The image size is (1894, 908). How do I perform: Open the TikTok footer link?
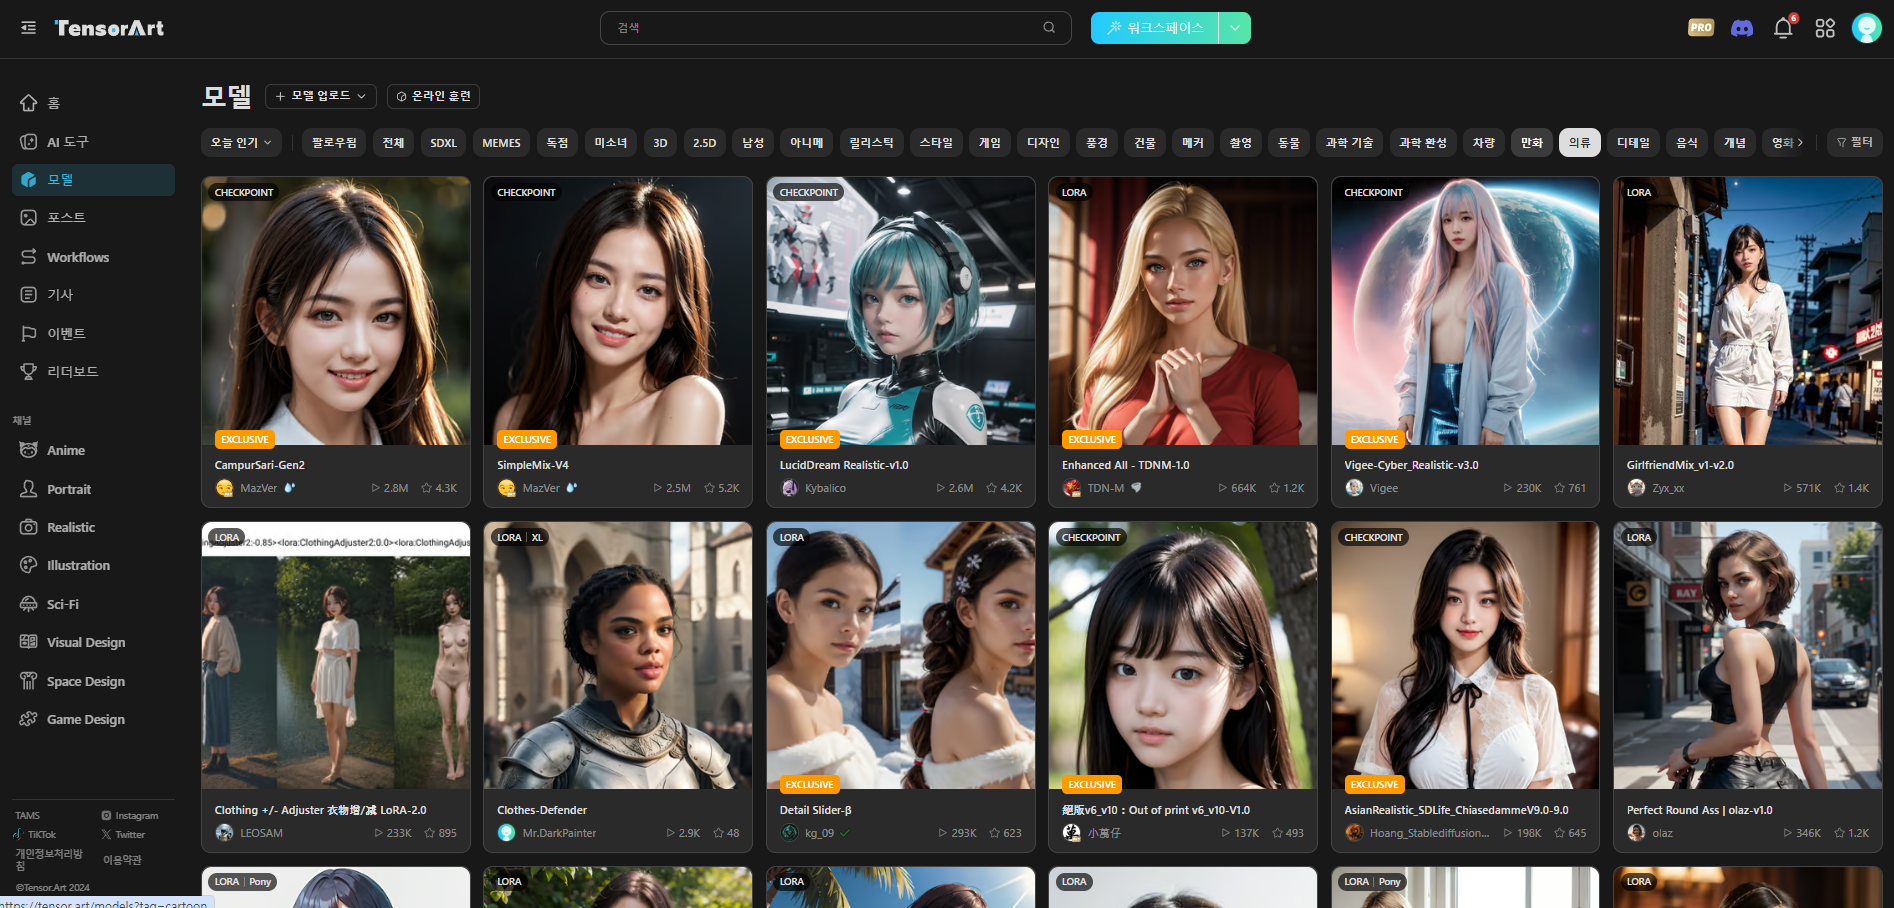35,834
